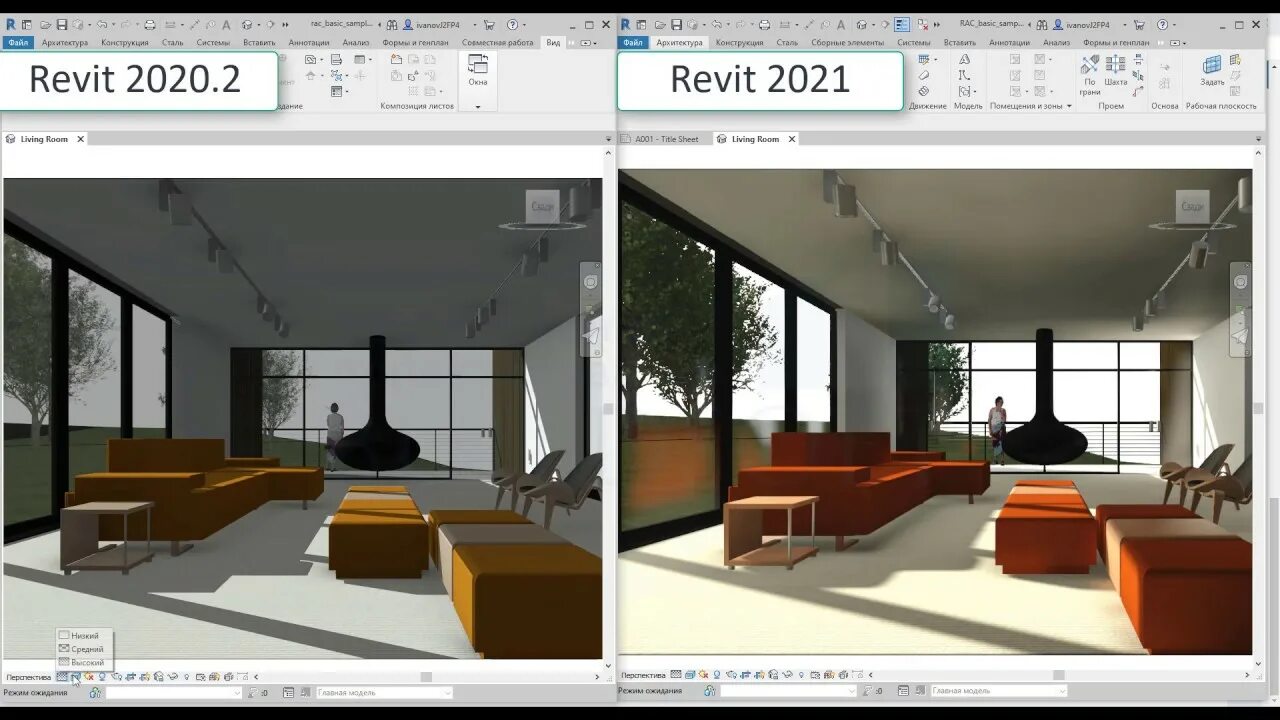This screenshot has height=720, width=1280.
Task: Click Model Text icon in Модель panel
Action: pyautogui.click(x=964, y=59)
